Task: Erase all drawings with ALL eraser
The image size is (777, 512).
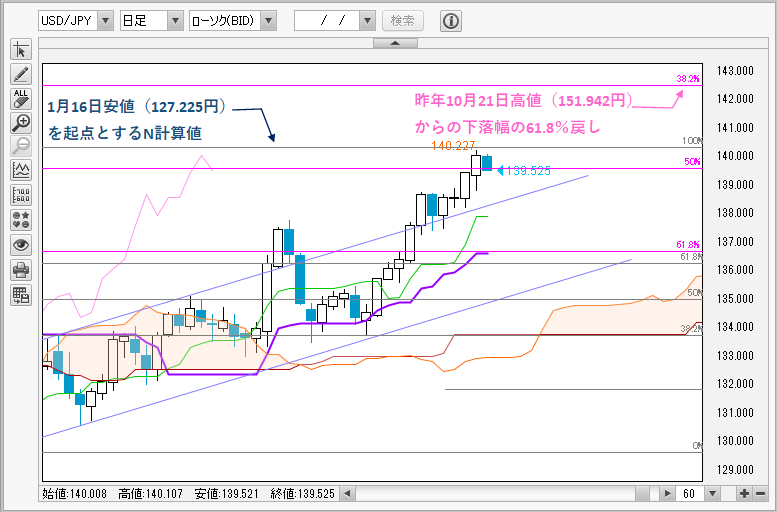Action: pyautogui.click(x=21, y=99)
